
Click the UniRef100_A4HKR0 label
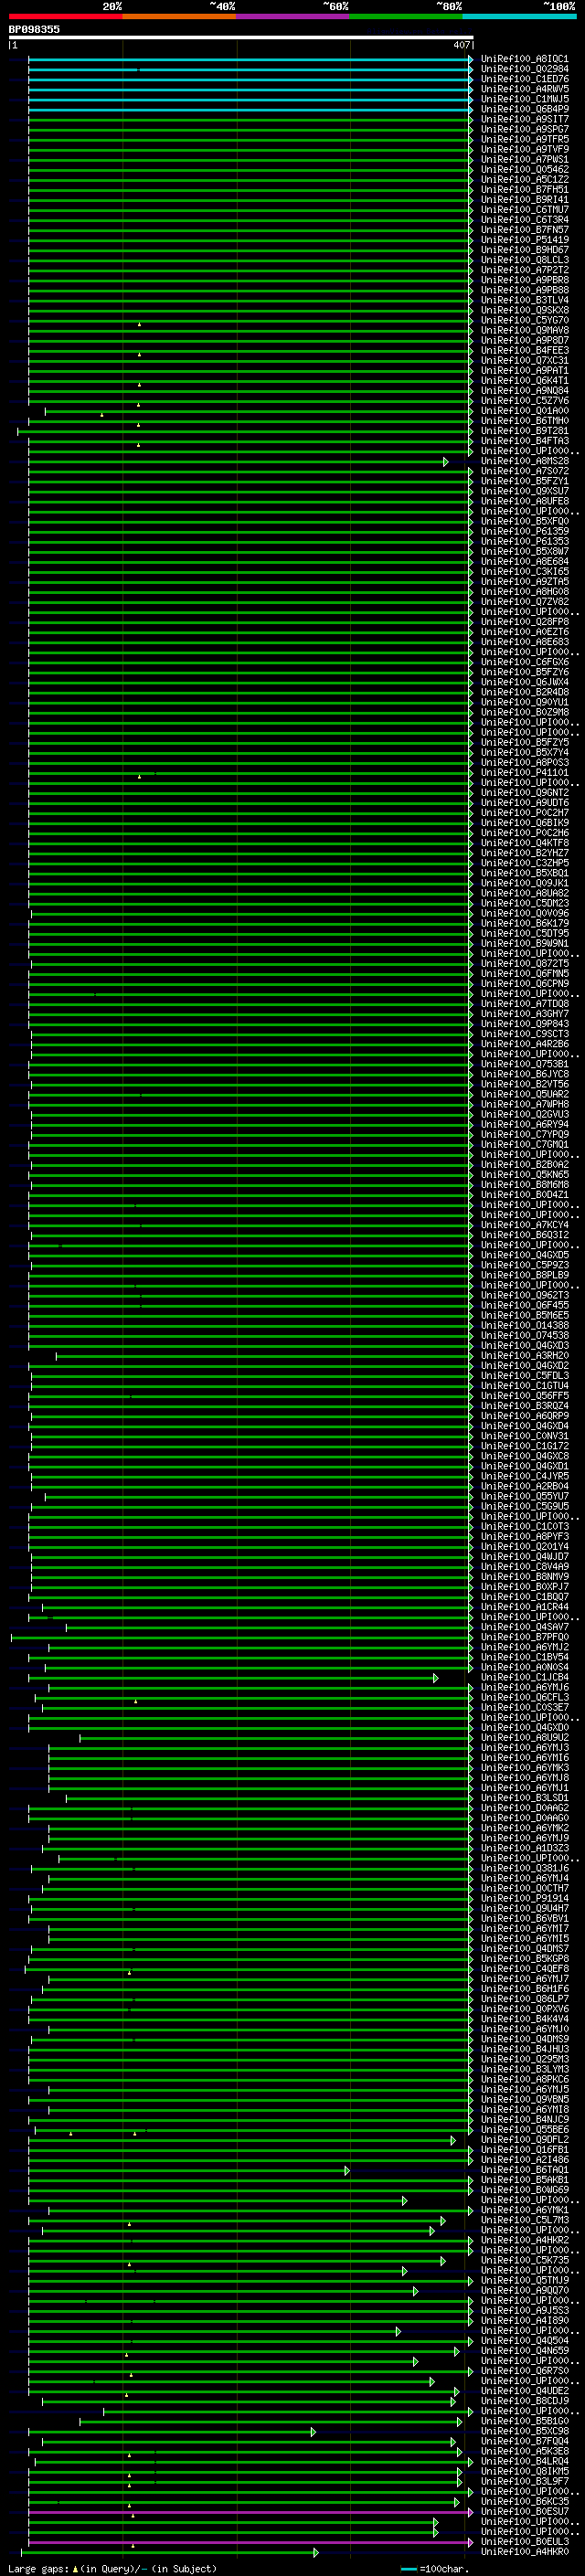(x=524, y=2551)
